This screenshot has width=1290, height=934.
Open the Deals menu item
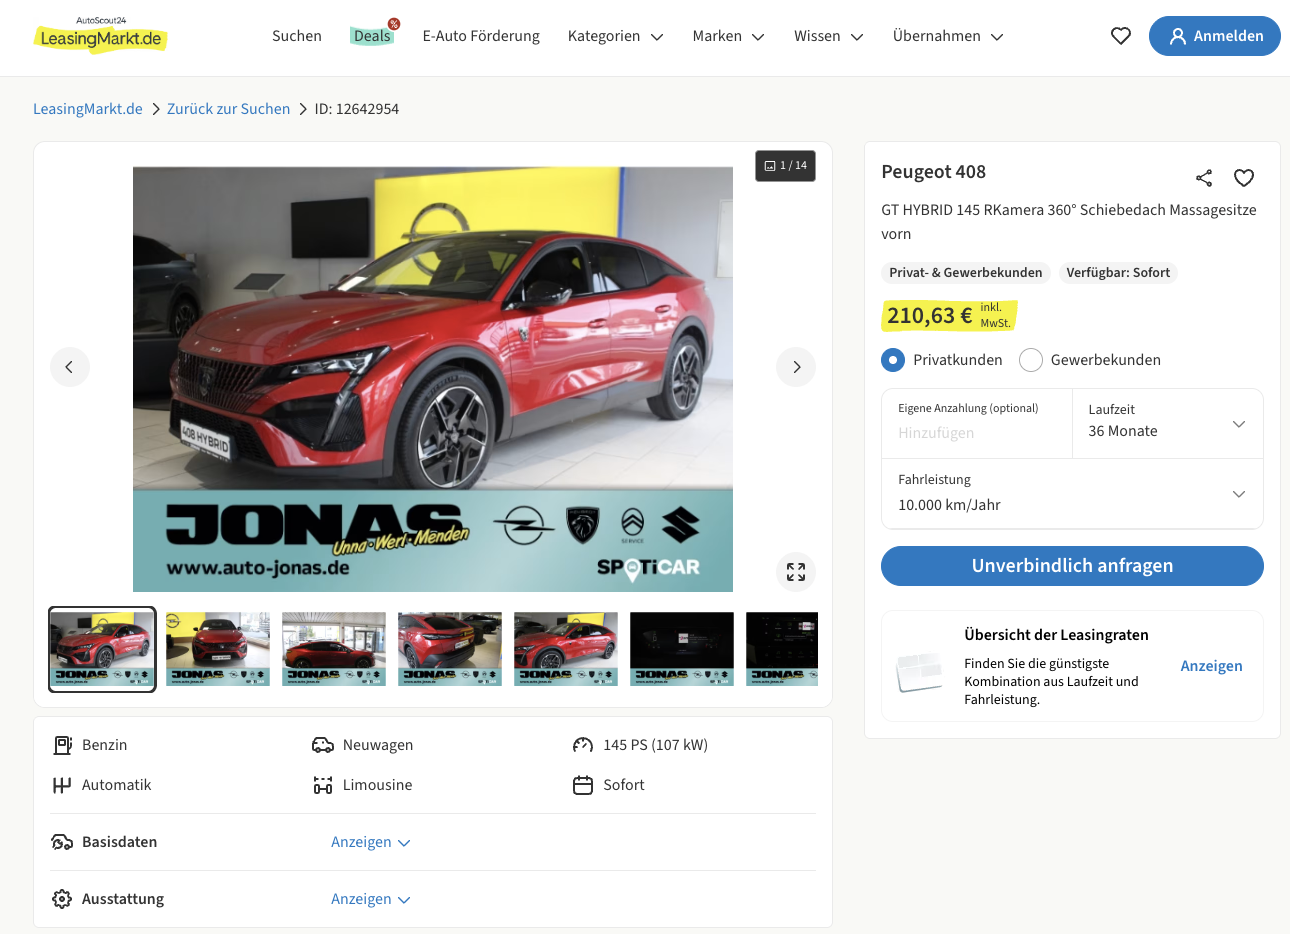click(372, 36)
